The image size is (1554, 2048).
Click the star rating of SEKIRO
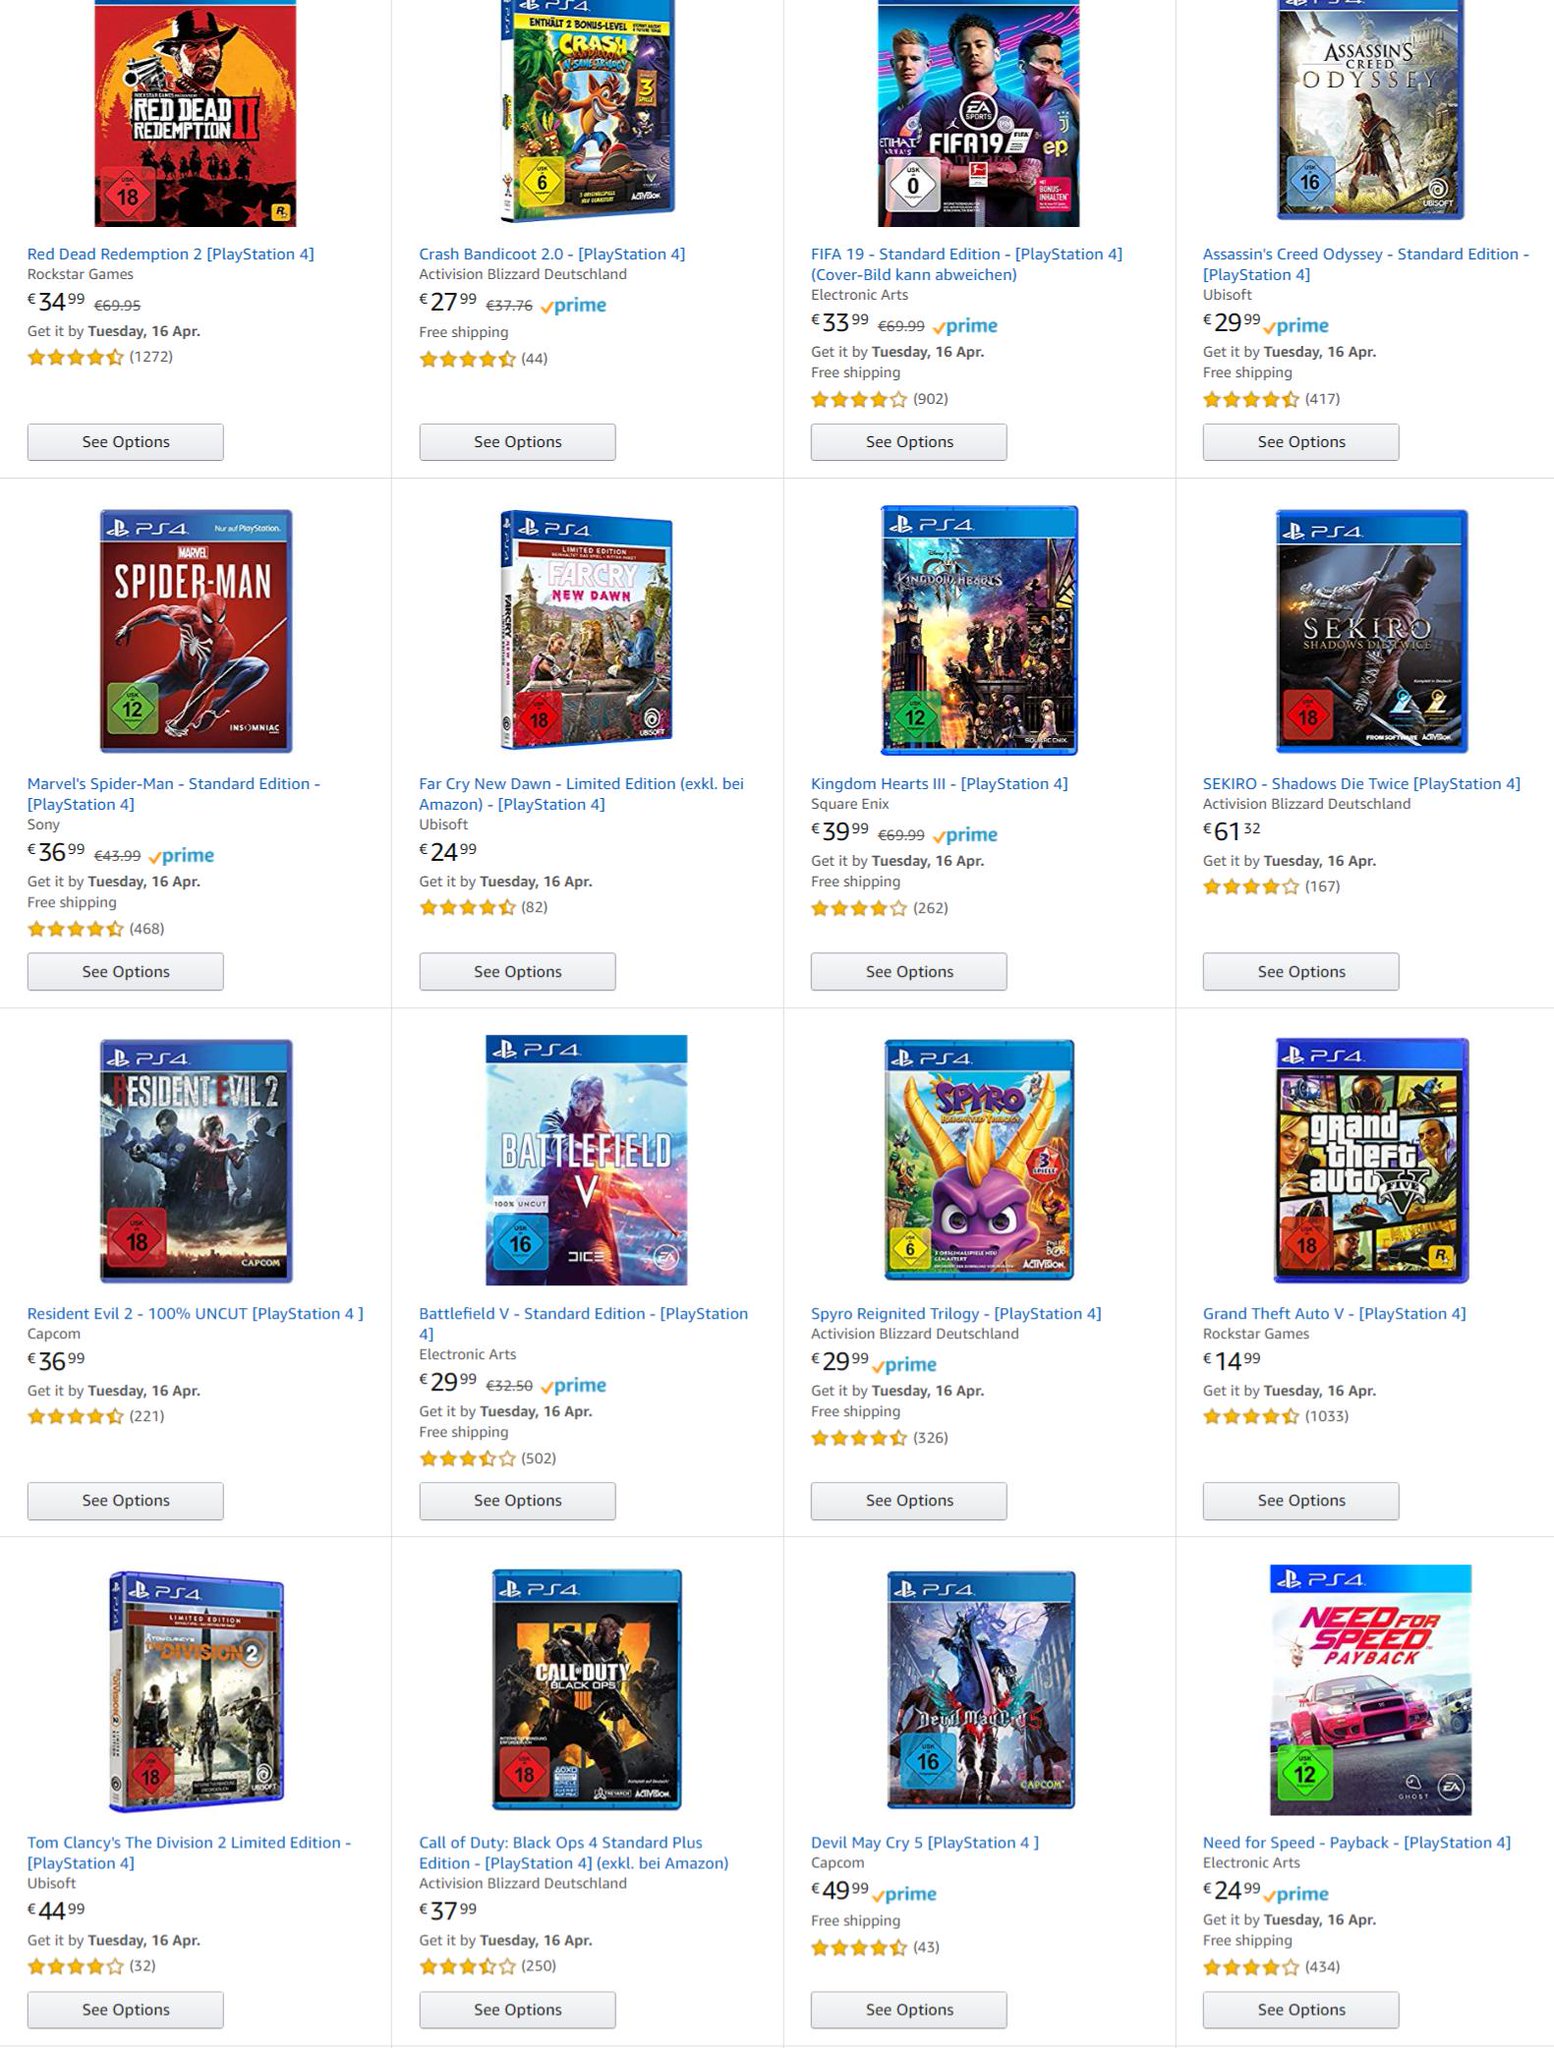pyautogui.click(x=1251, y=886)
